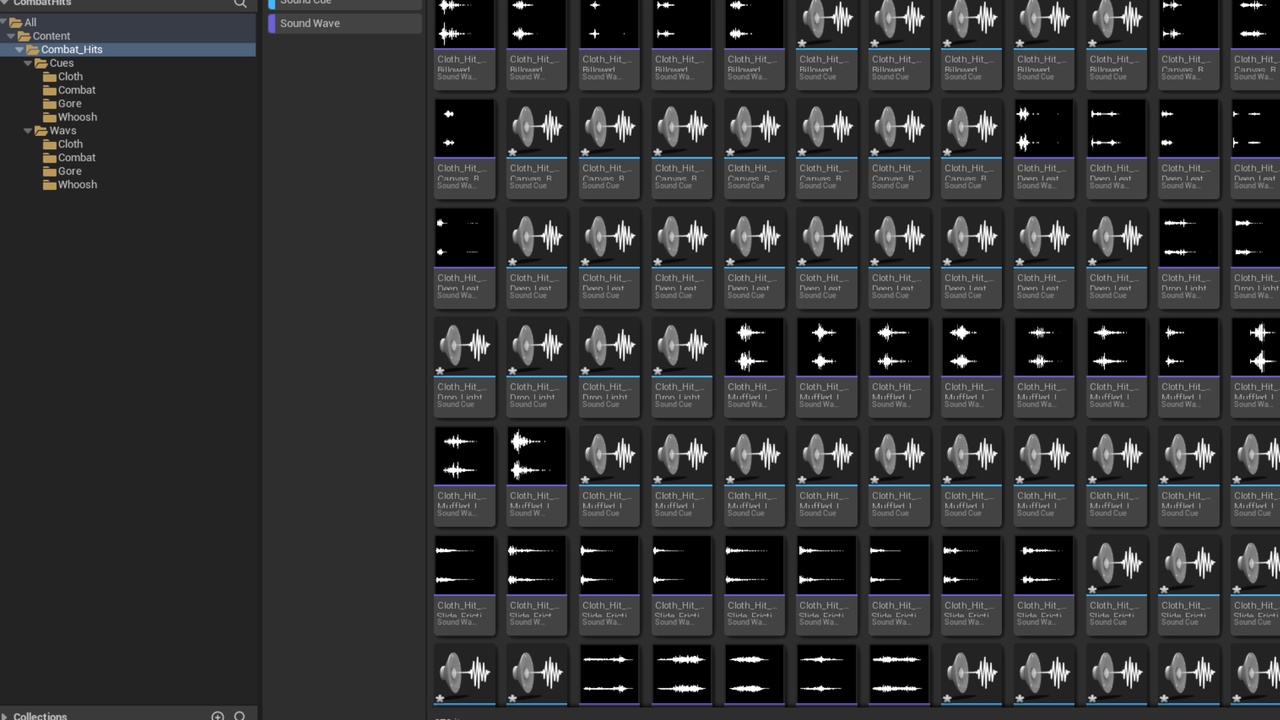Select the first Sound Wave thumbnail in second row
Viewport: 1280px width, 720px height.
(x=464, y=129)
